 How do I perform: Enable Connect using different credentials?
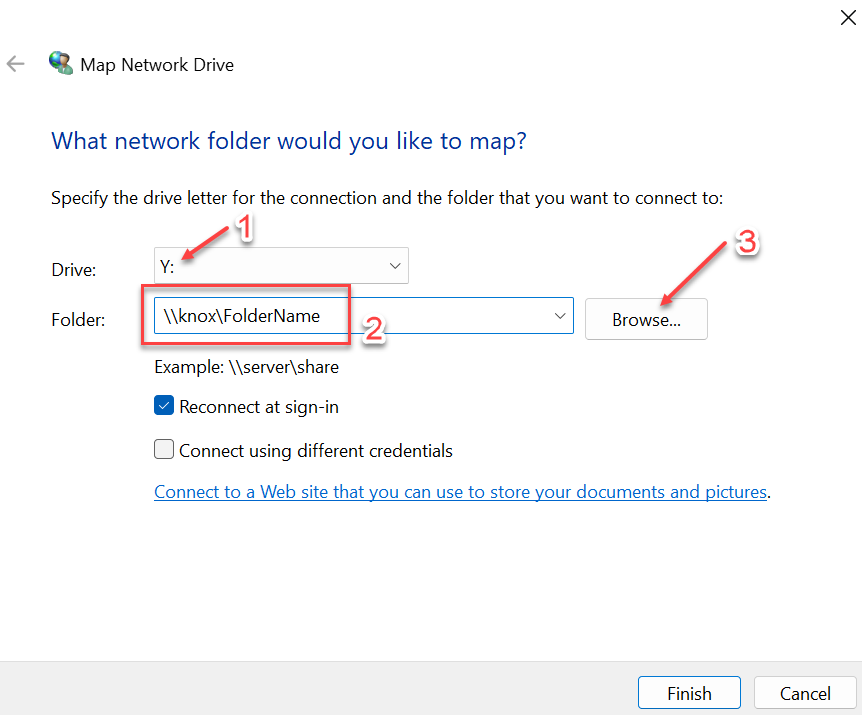point(163,449)
